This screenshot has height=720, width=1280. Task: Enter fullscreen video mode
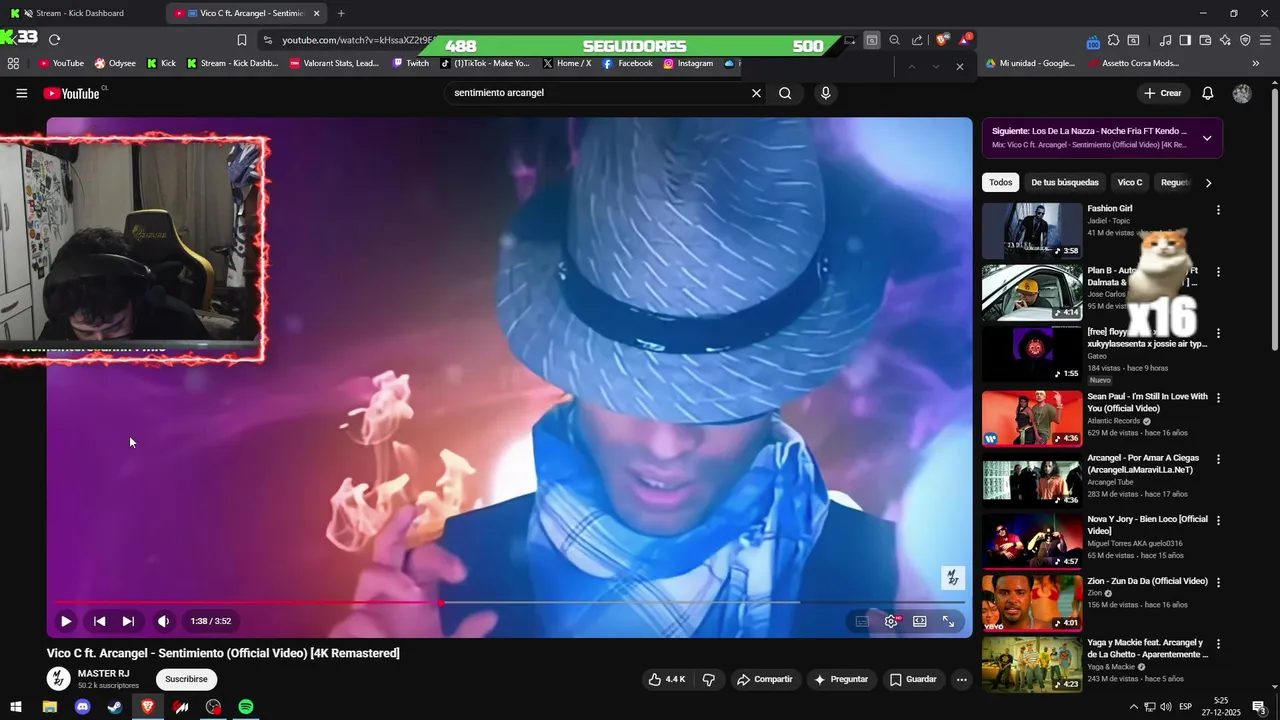click(948, 621)
